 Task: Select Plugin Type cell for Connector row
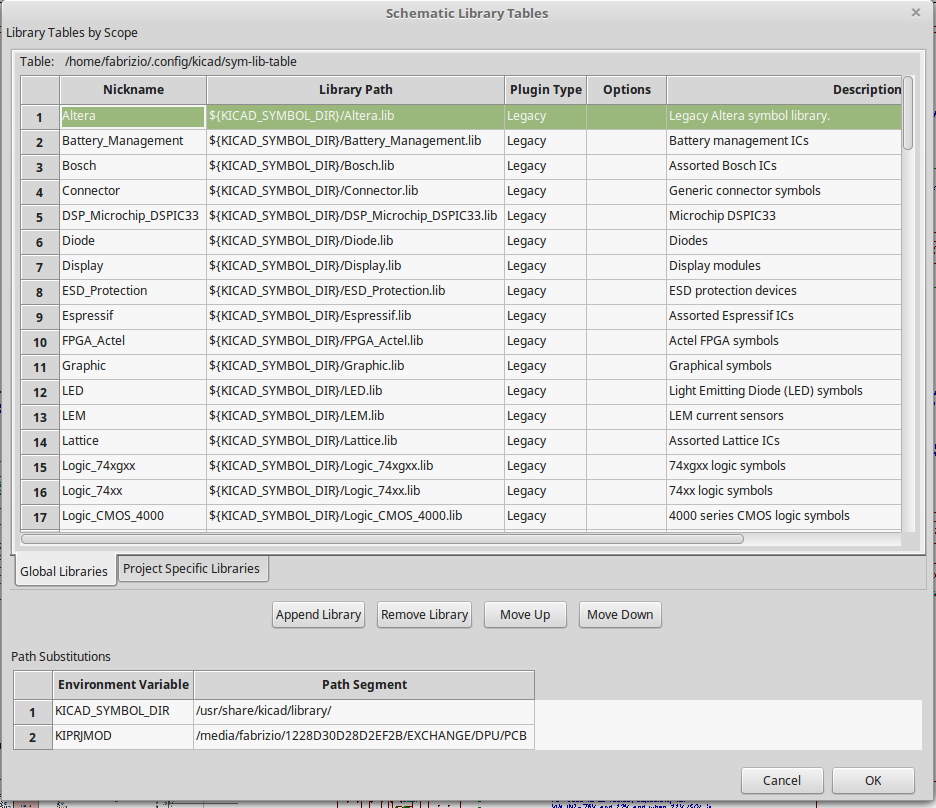click(545, 191)
